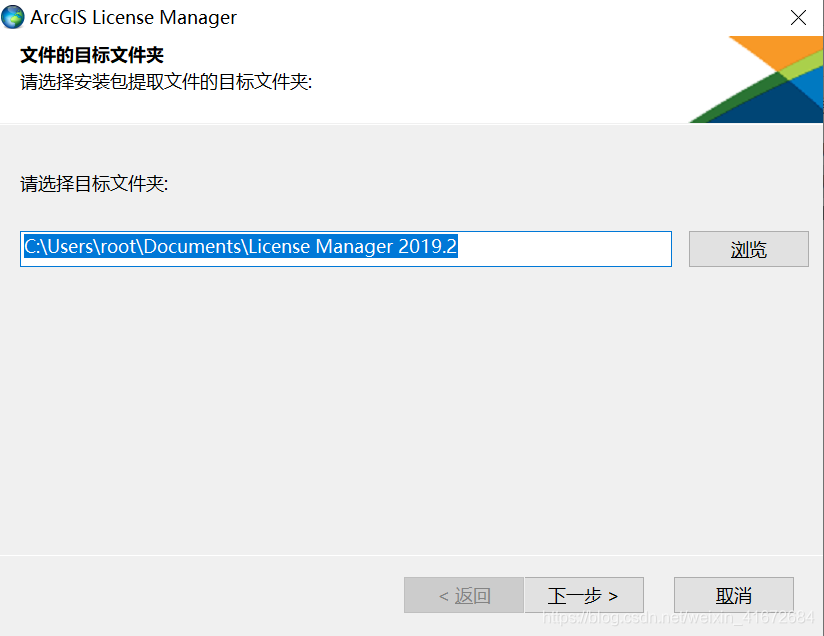Focus the destination folder path field
Viewport: 824px width, 636px height.
point(346,249)
